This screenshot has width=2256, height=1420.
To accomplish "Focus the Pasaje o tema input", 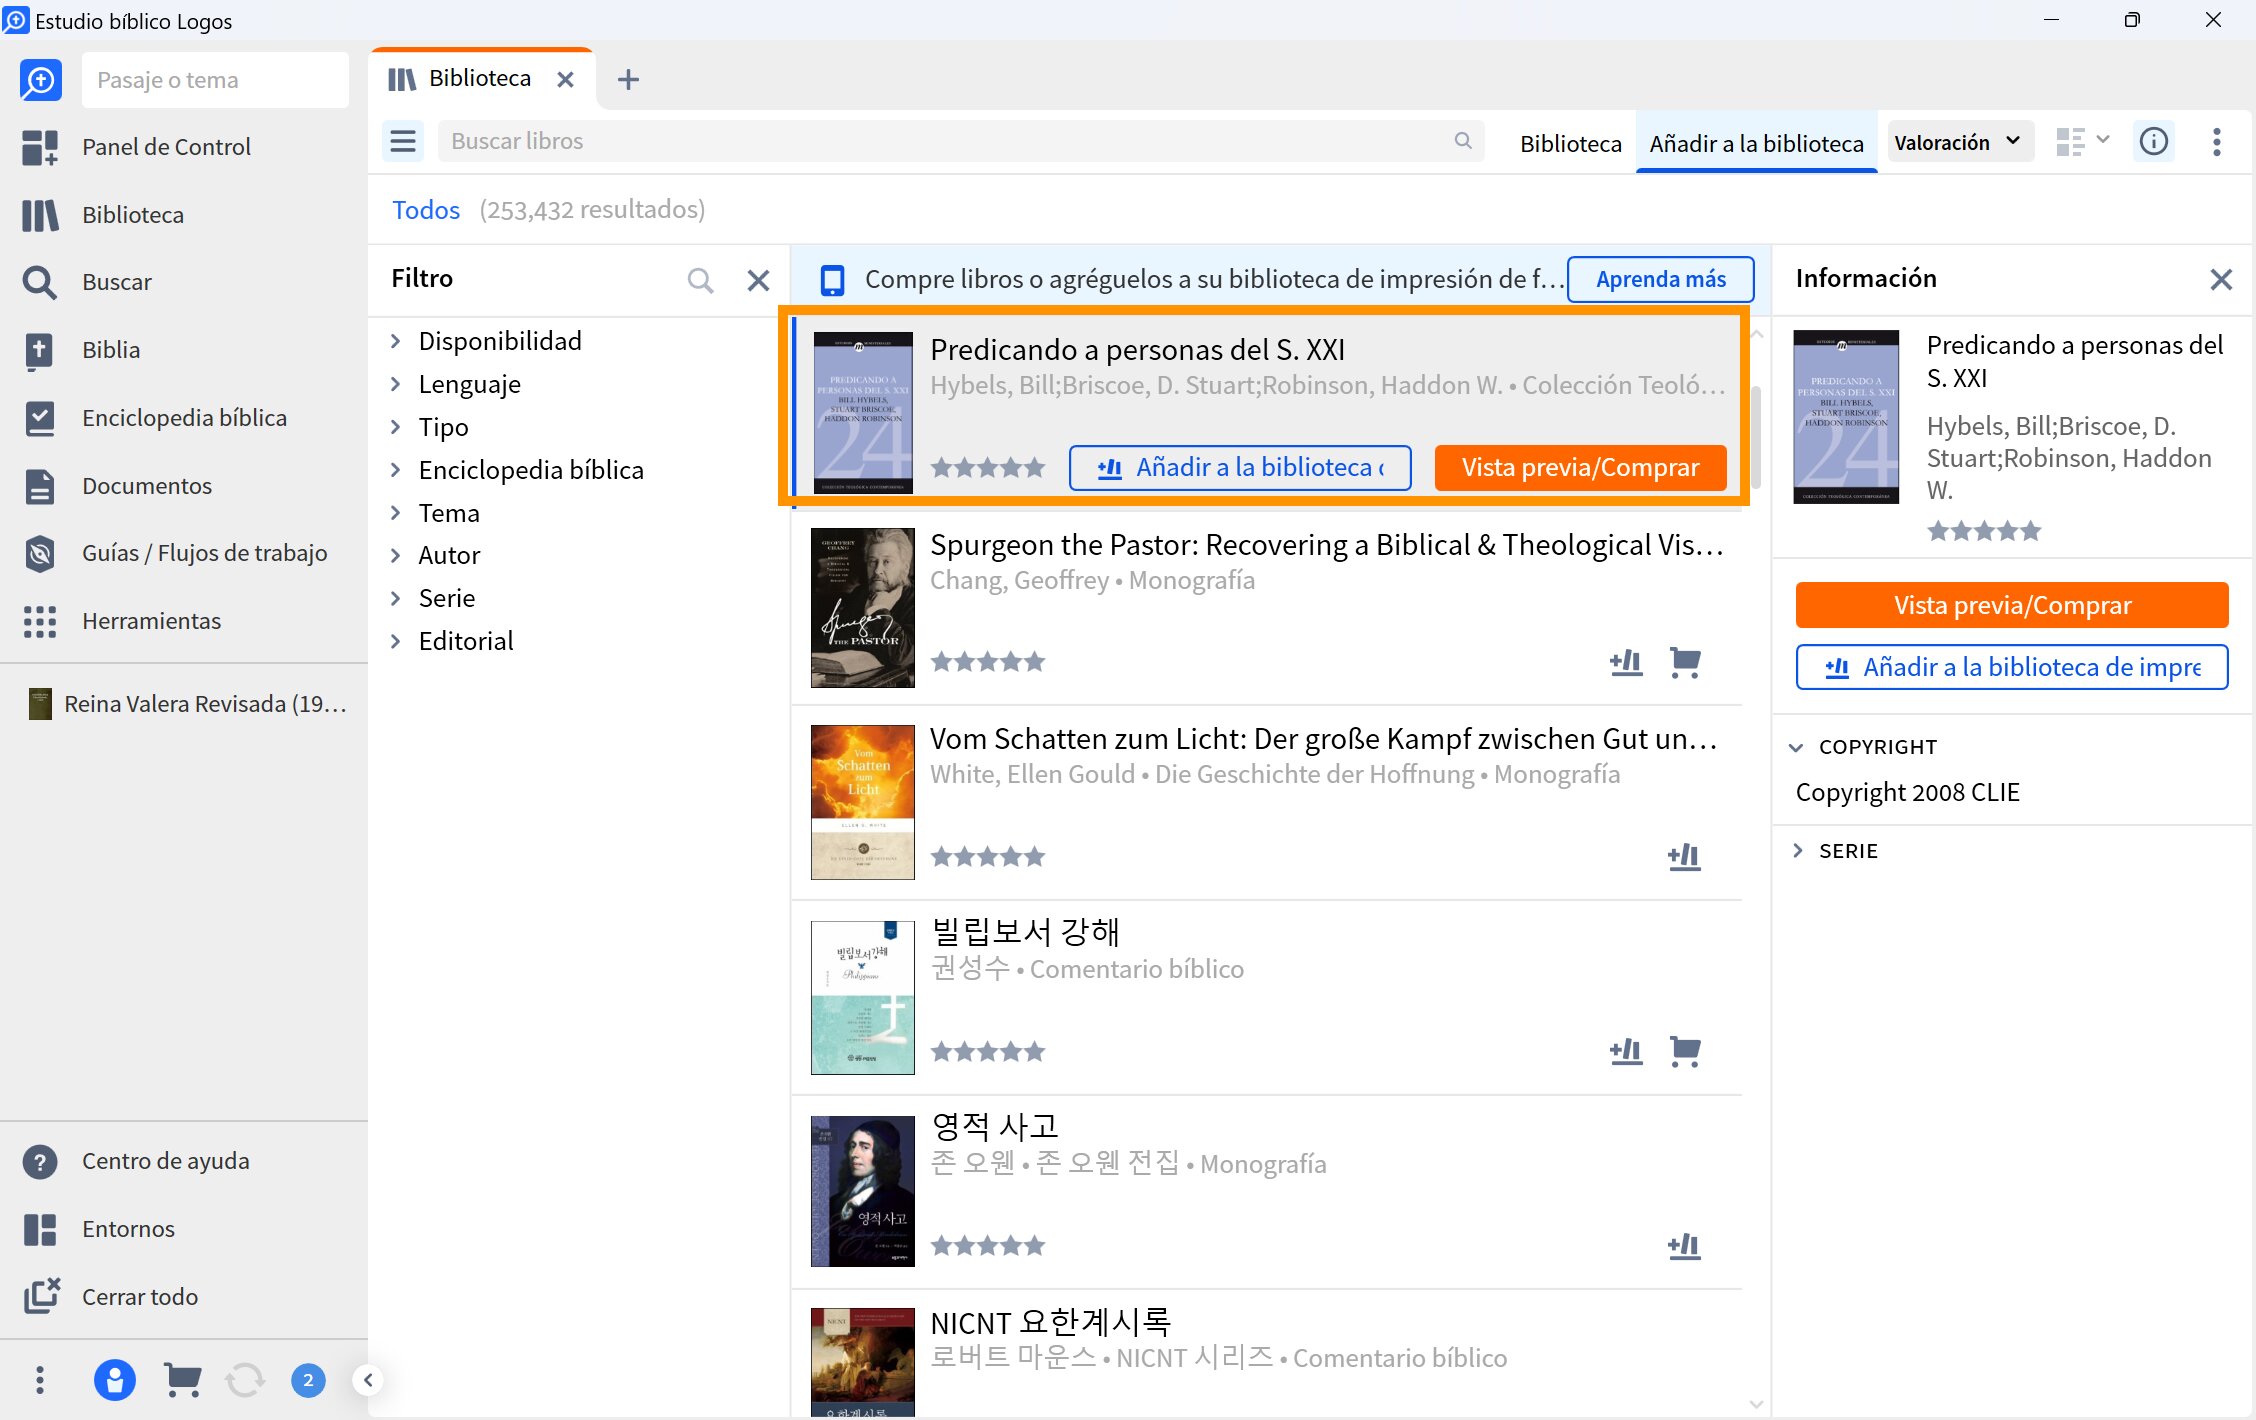I will 215,80.
